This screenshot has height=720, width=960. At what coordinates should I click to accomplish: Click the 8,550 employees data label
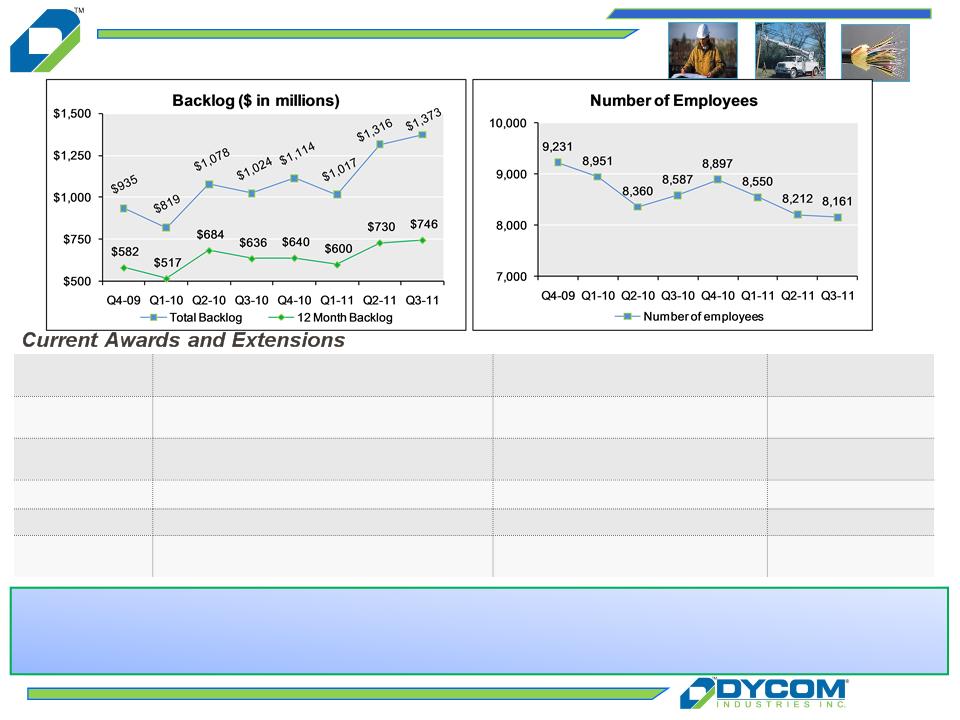point(757,181)
